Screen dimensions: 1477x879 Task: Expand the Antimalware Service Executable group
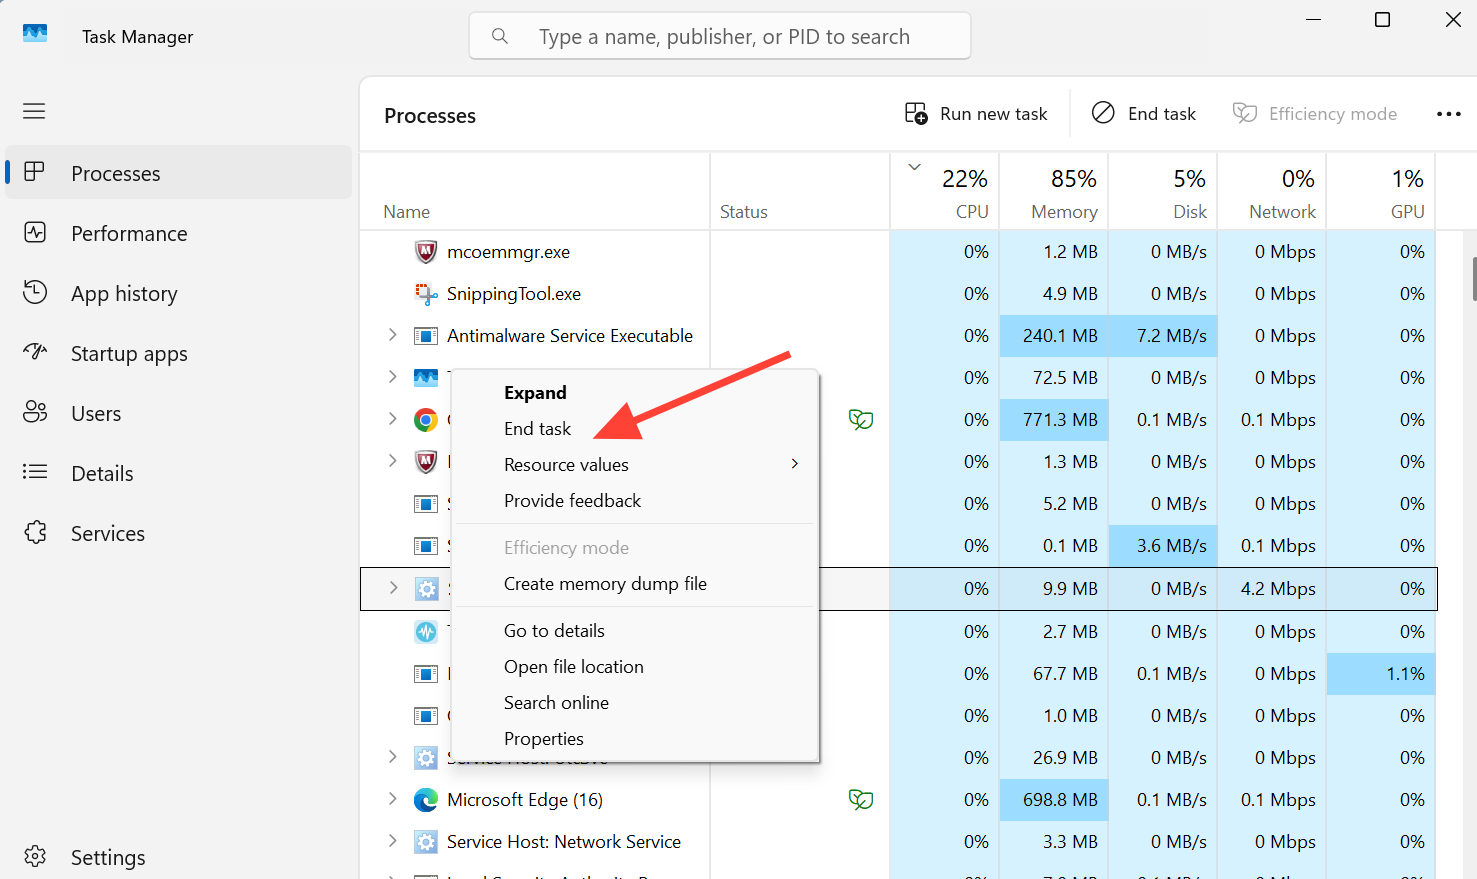coord(393,335)
